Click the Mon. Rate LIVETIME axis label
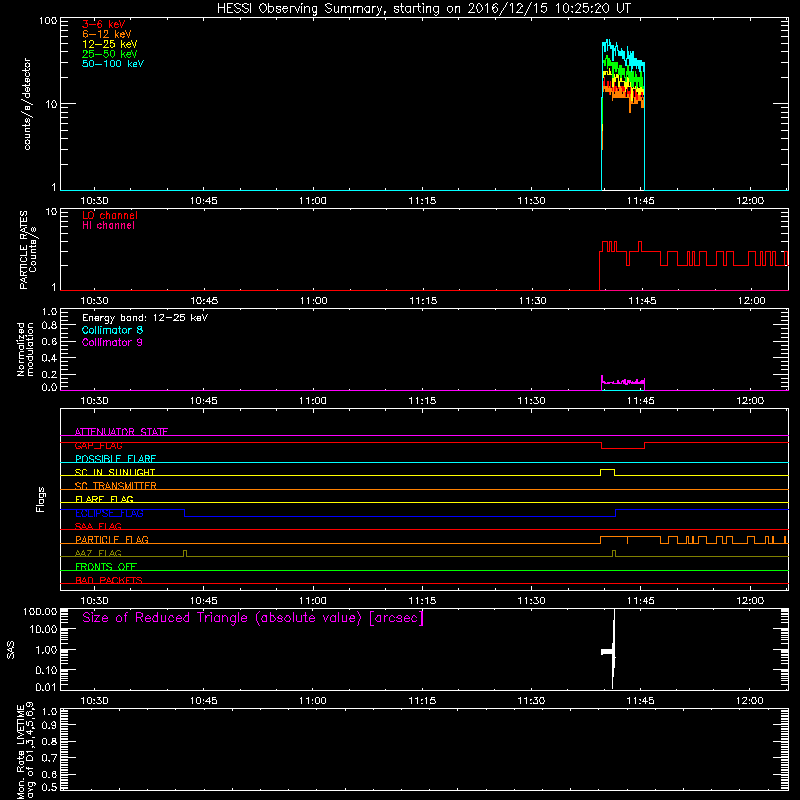 [26, 751]
